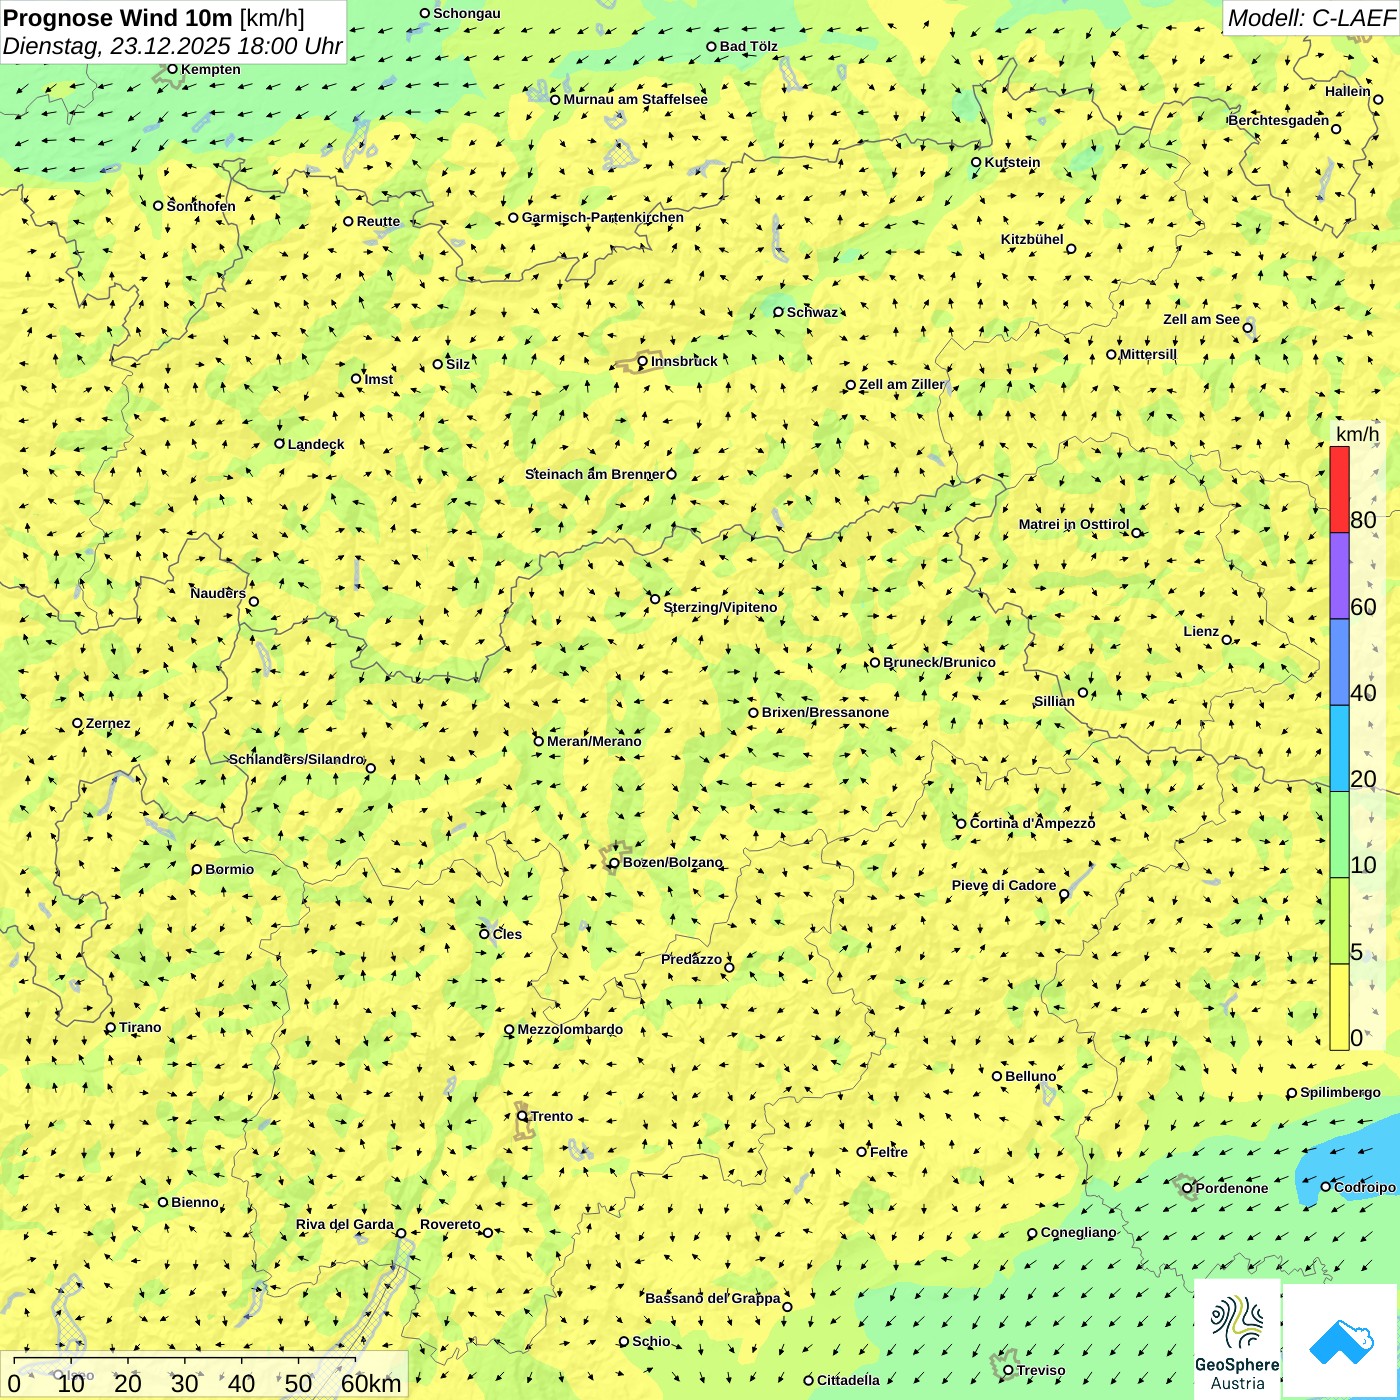Select the yellow 0–5 km/h legend color
The width and height of the screenshot is (1400, 1400).
tap(1339, 1007)
